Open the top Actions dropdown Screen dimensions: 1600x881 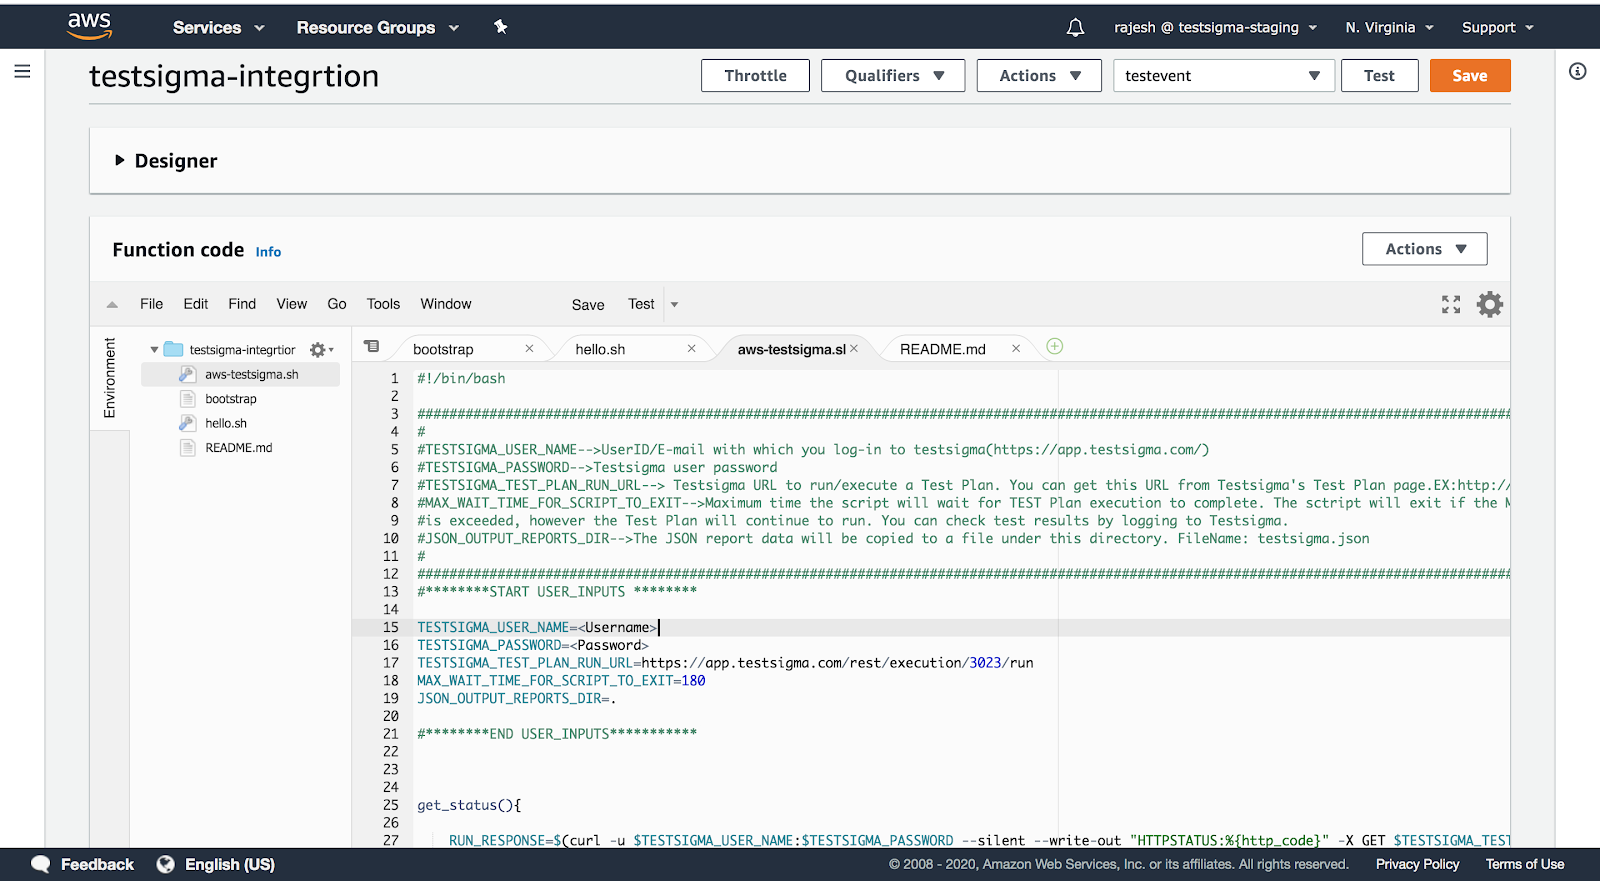coord(1039,76)
